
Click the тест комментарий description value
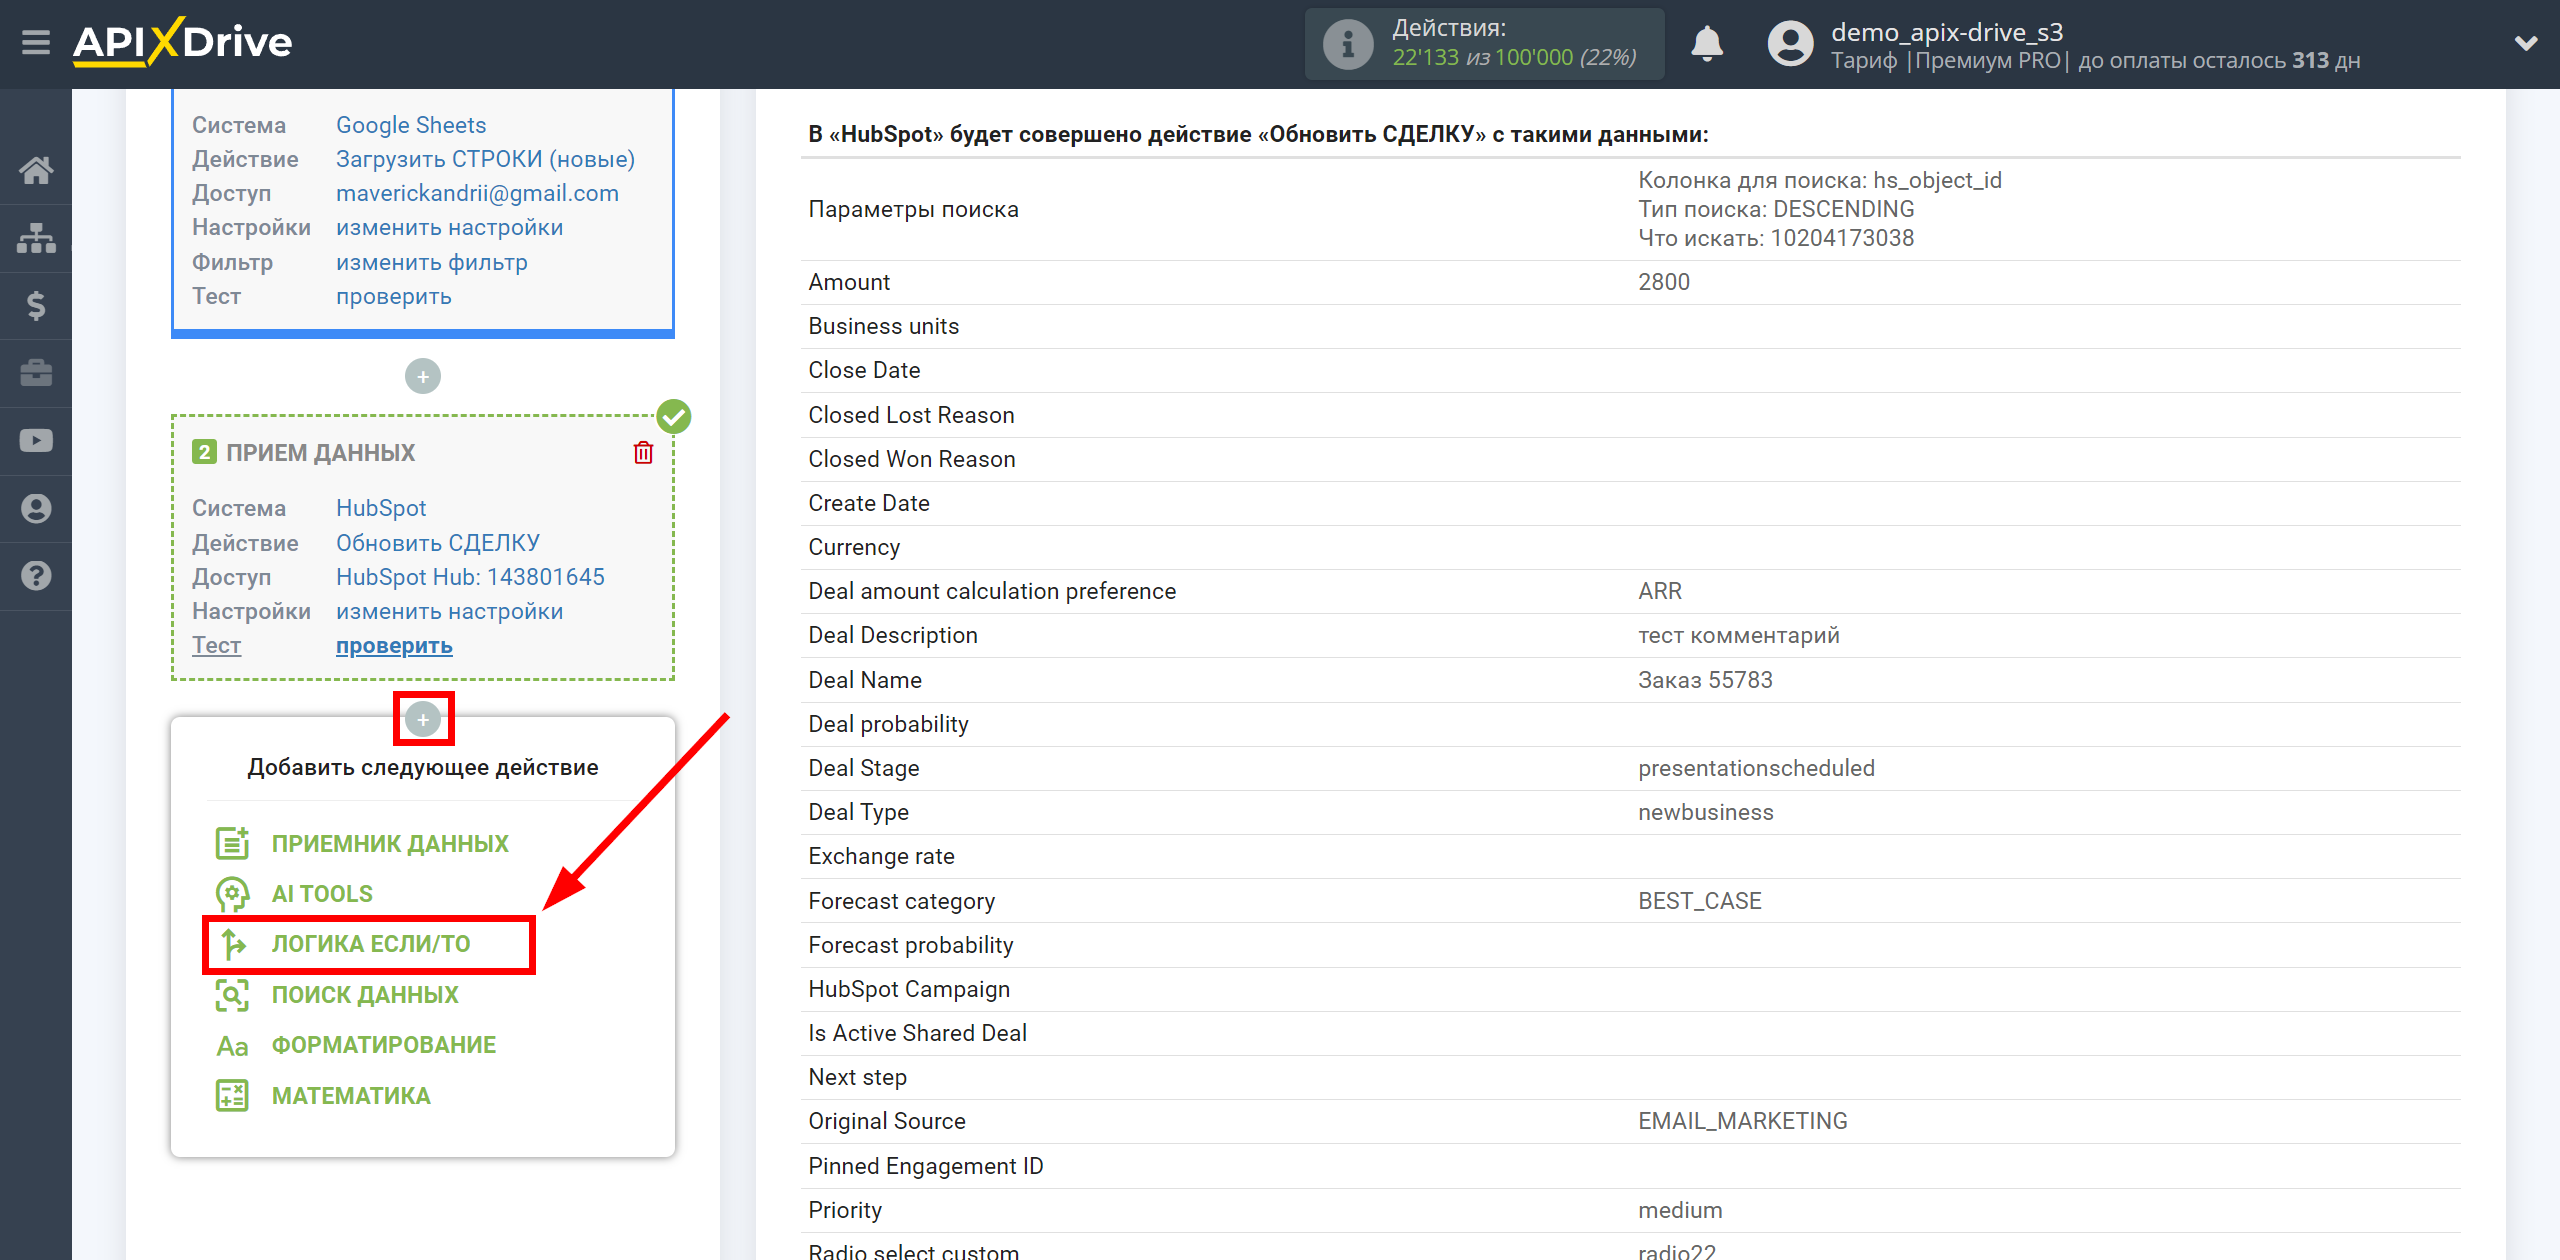pyautogui.click(x=1739, y=635)
